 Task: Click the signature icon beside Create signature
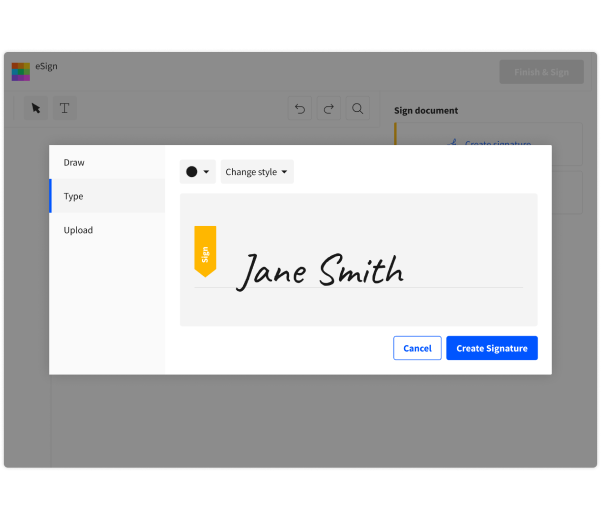point(453,143)
